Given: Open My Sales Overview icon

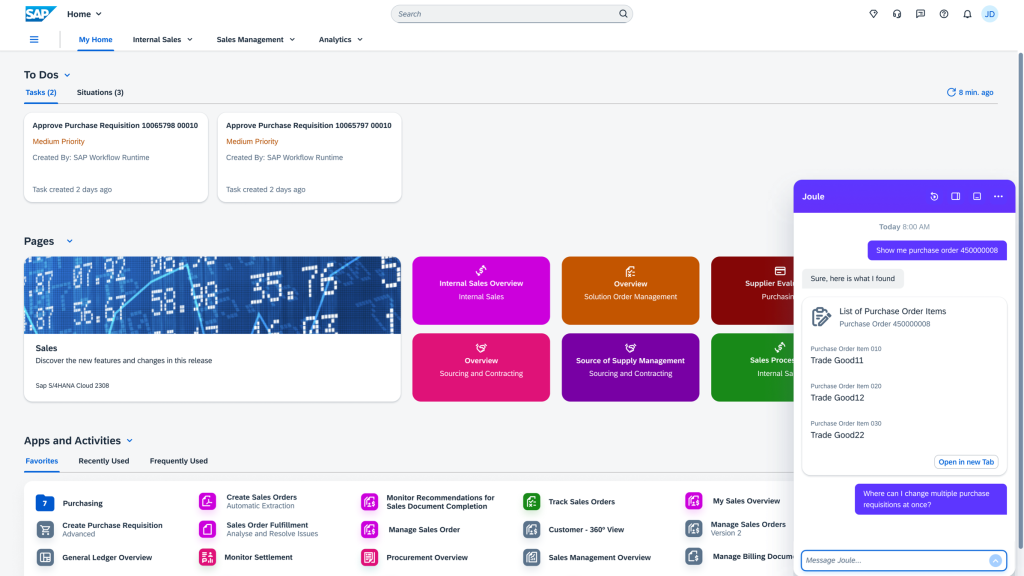Looking at the screenshot, I should [x=694, y=501].
